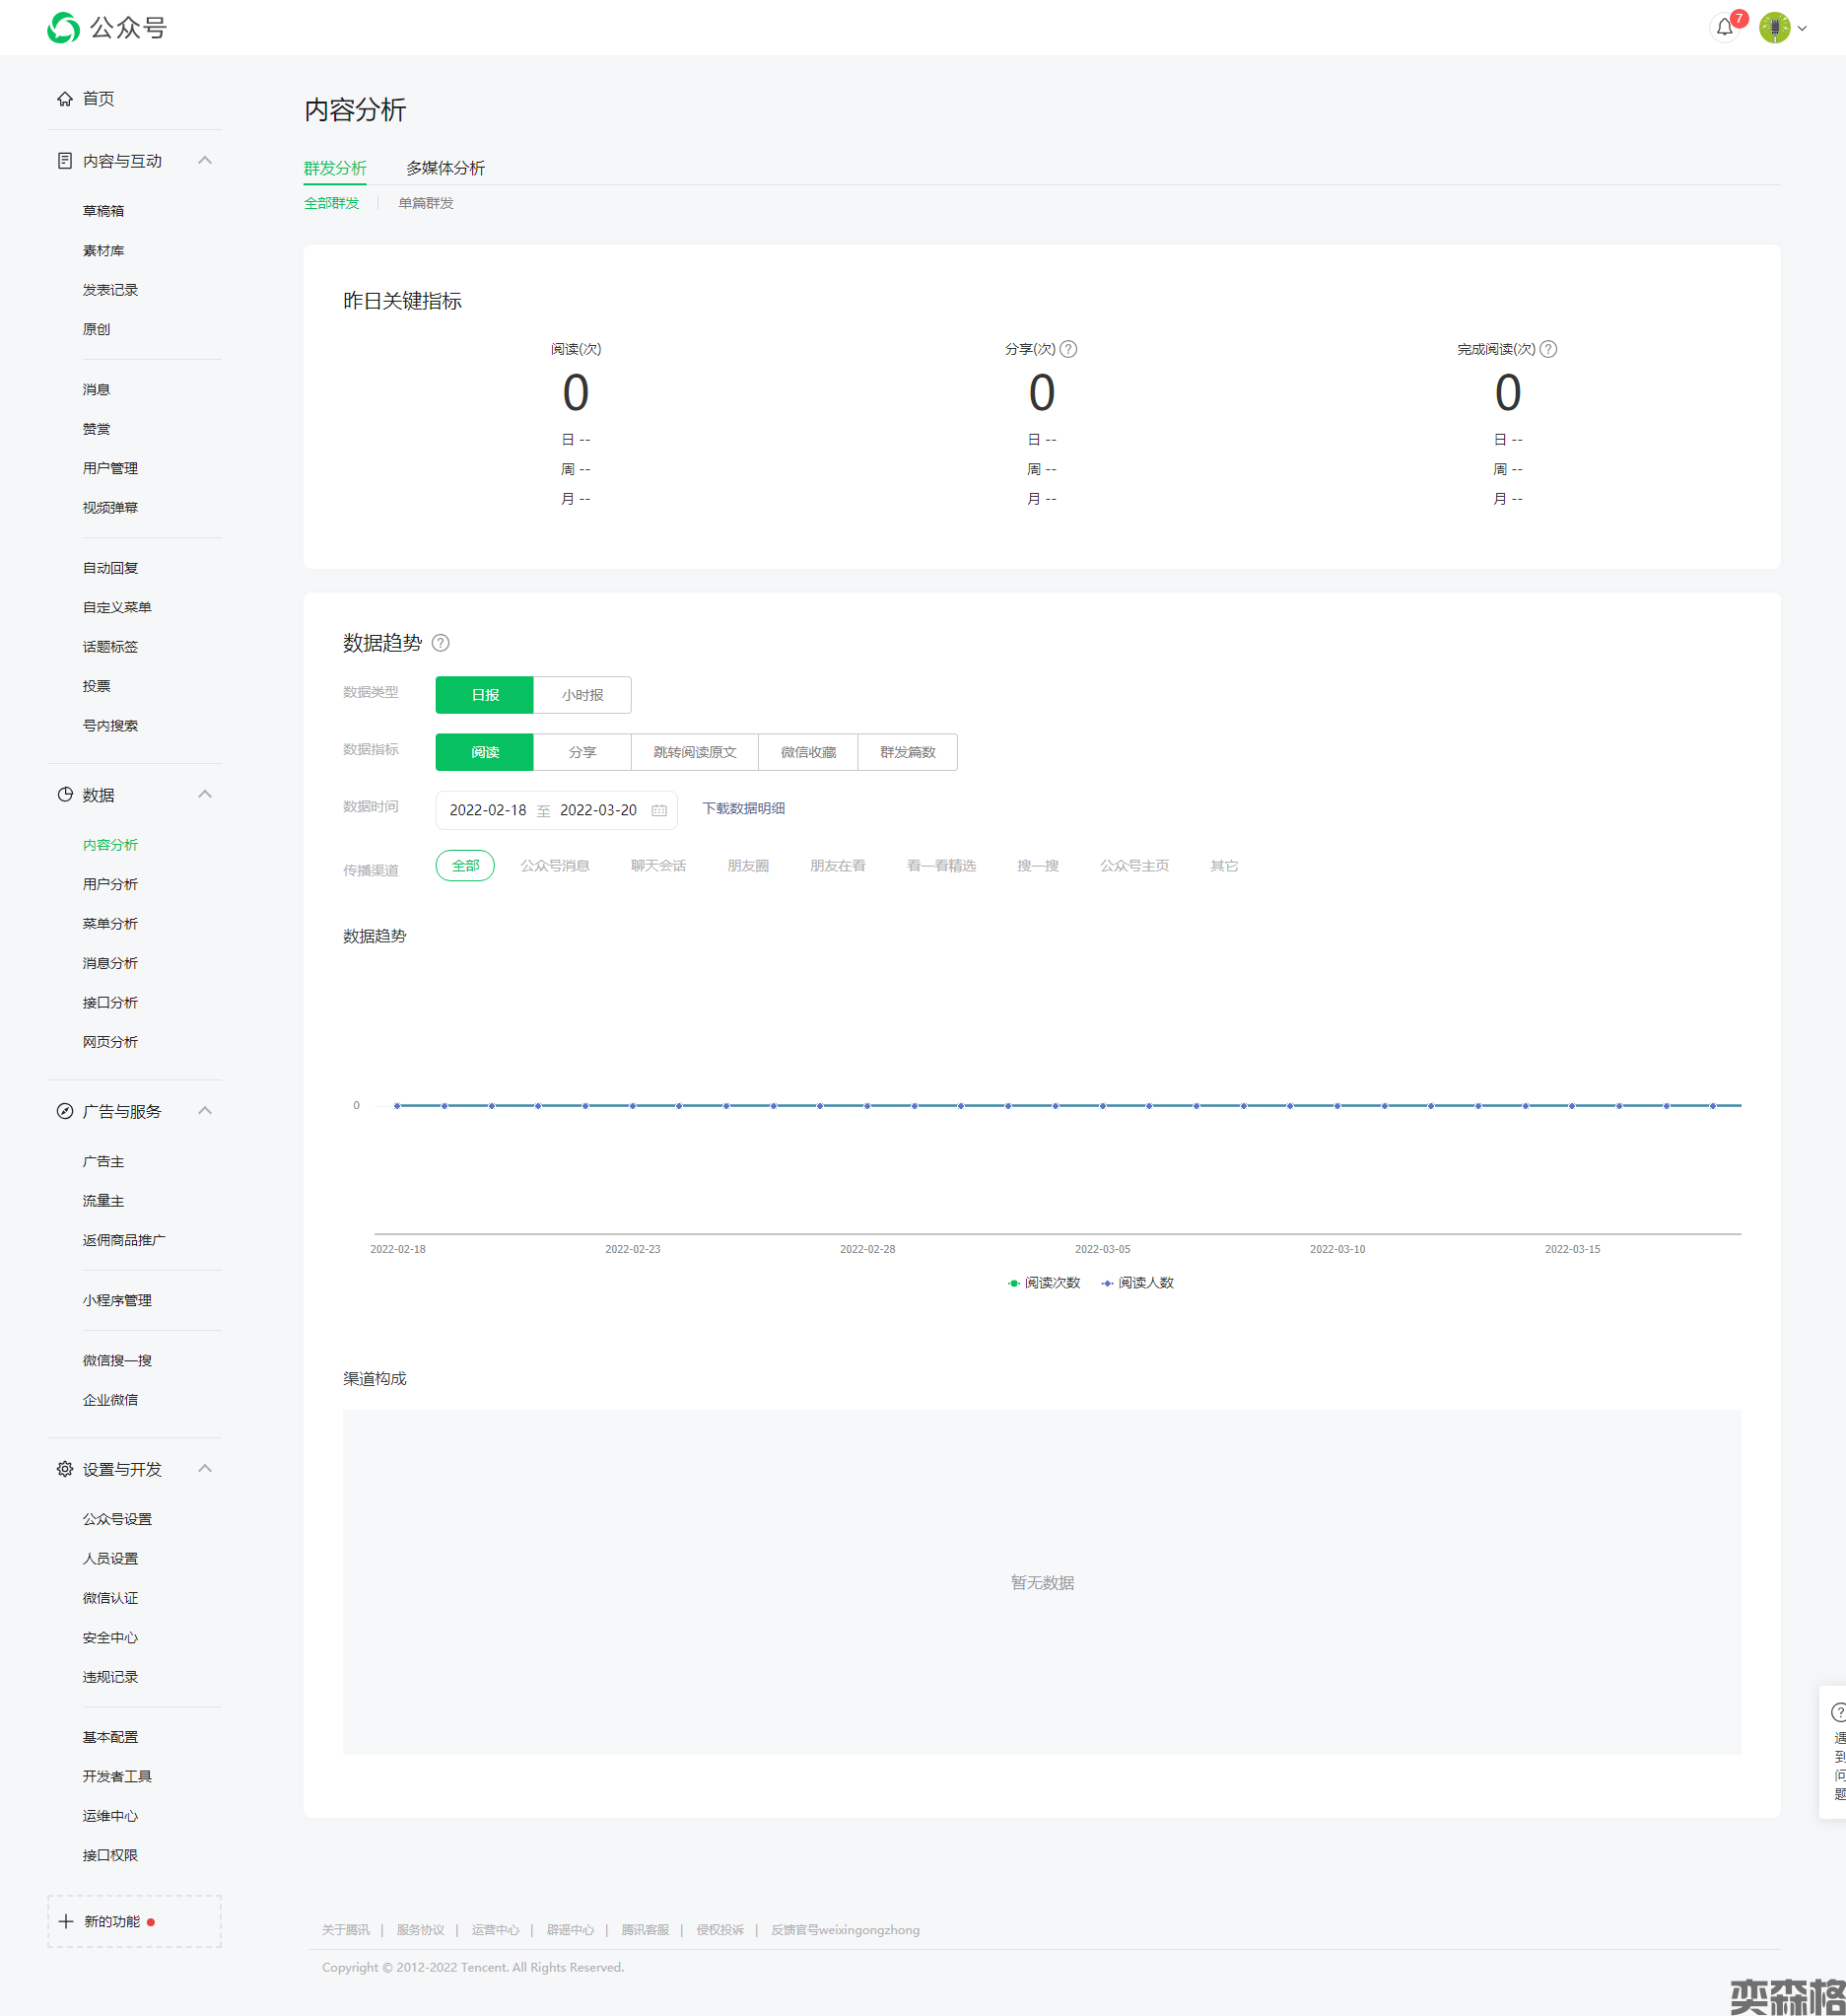This screenshot has width=1846, height=2016.
Task: Click the 公众号 logo icon
Action: 63,28
